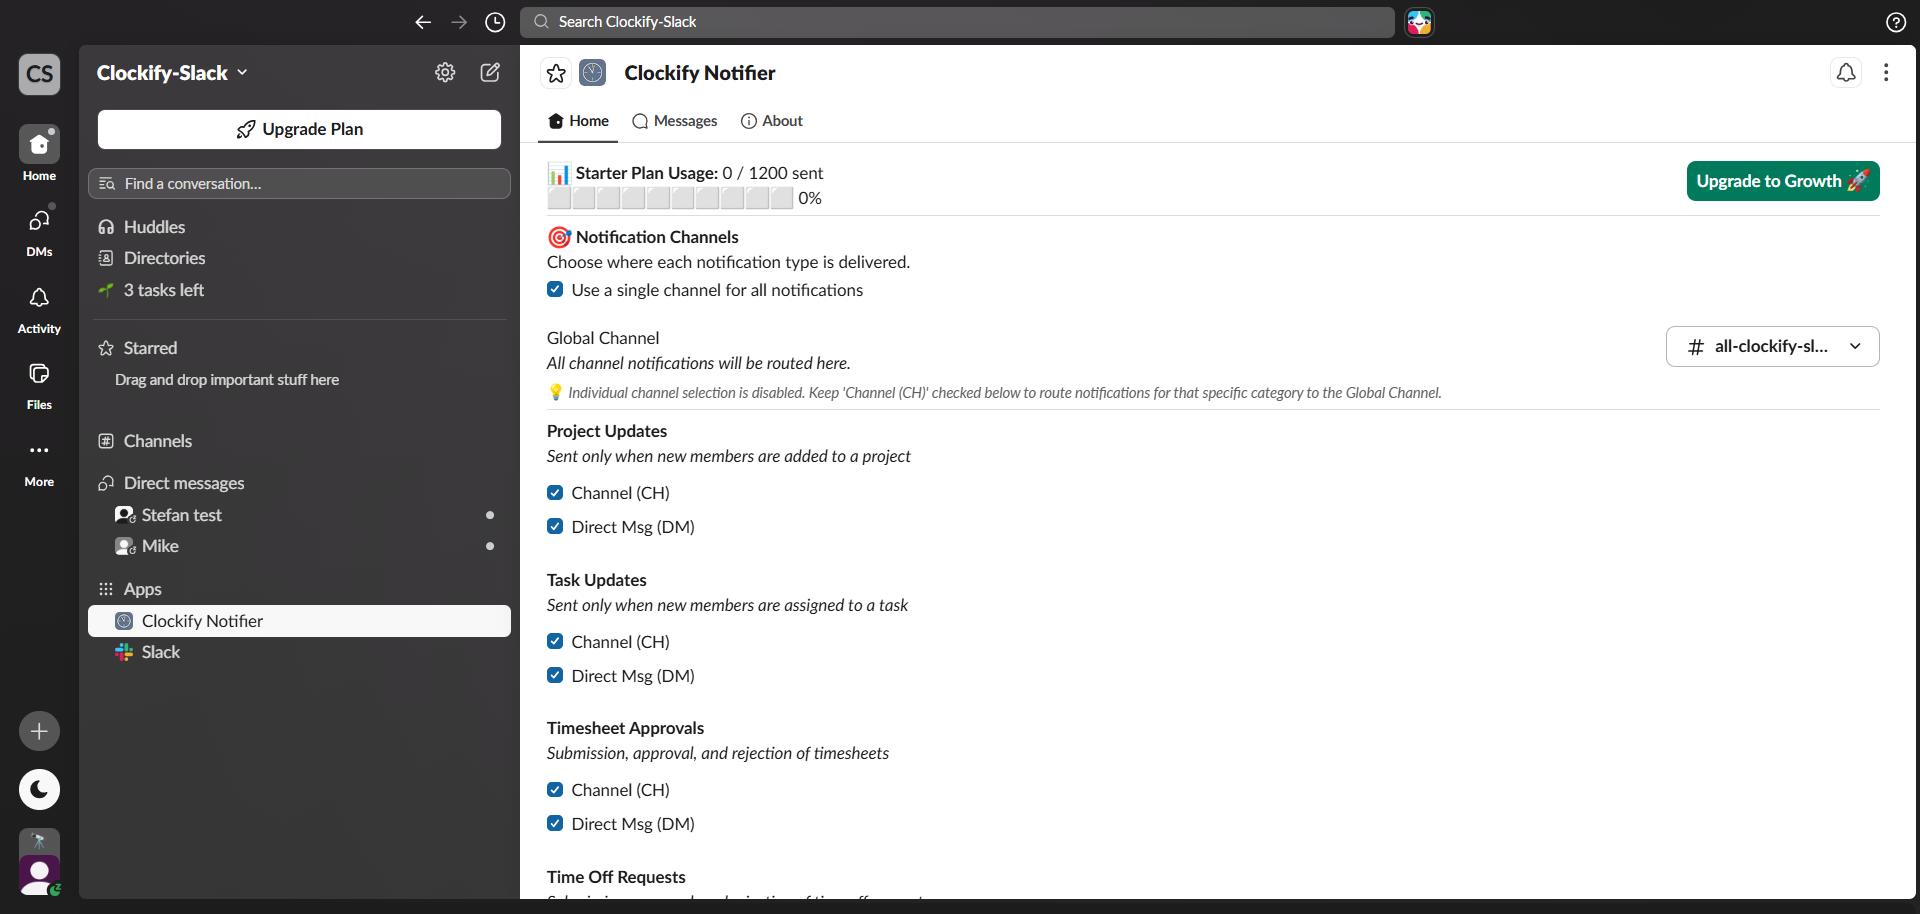Click the Upgrade Plan button
Image resolution: width=1920 pixels, height=914 pixels.
tap(299, 129)
